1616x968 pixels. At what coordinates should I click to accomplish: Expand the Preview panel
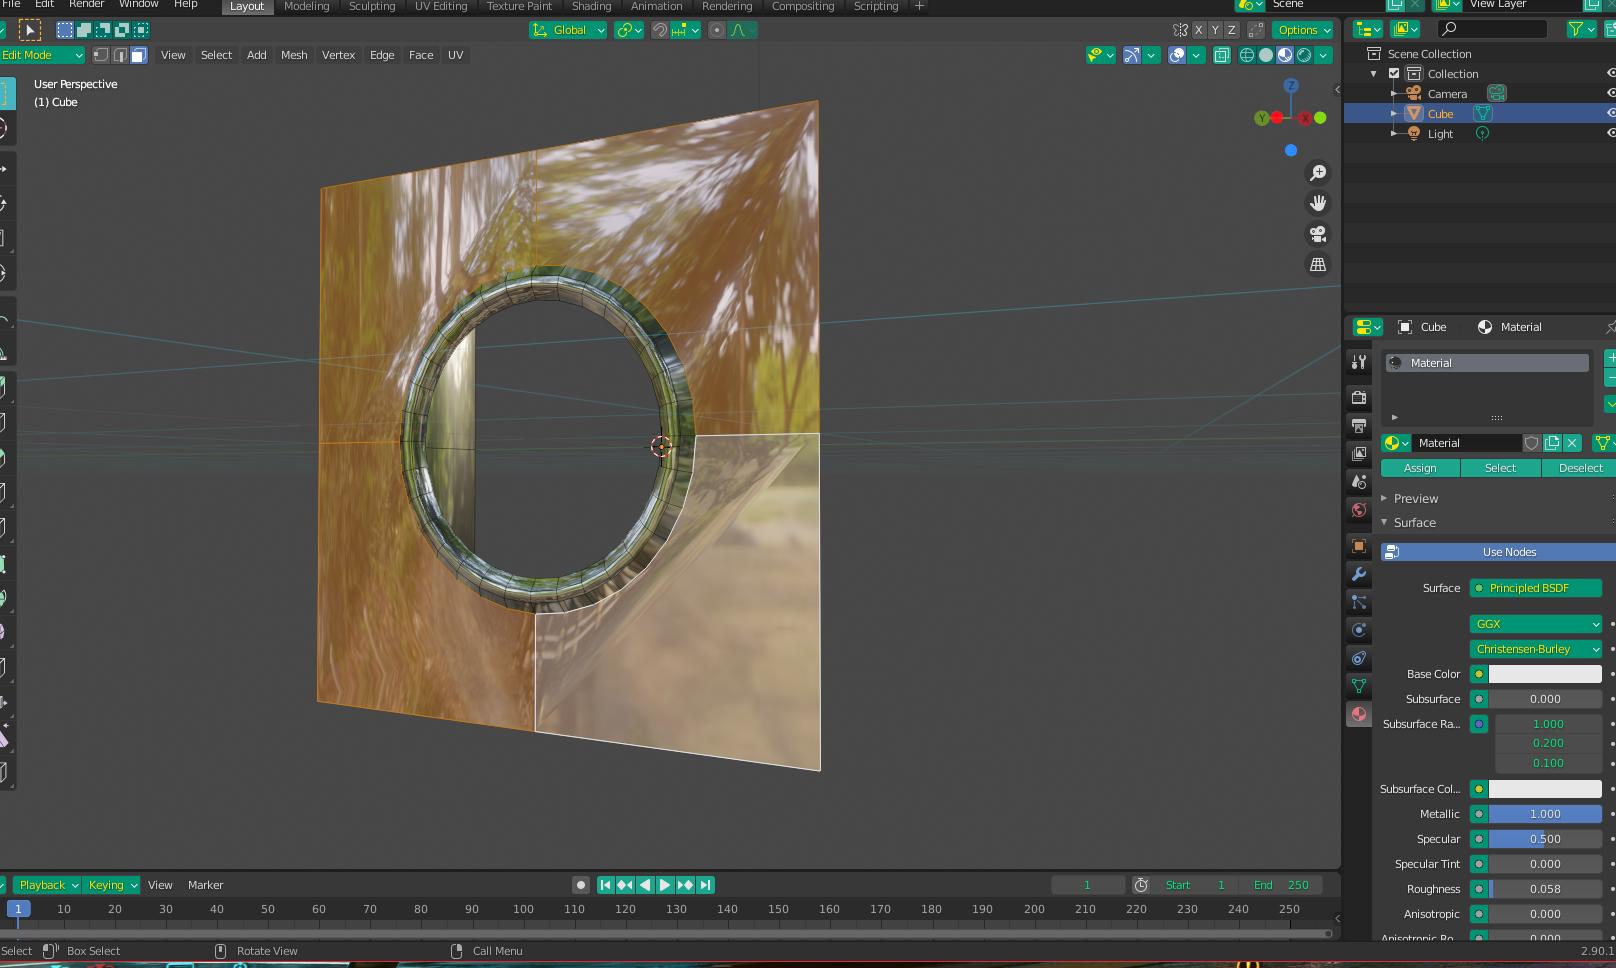[1415, 498]
